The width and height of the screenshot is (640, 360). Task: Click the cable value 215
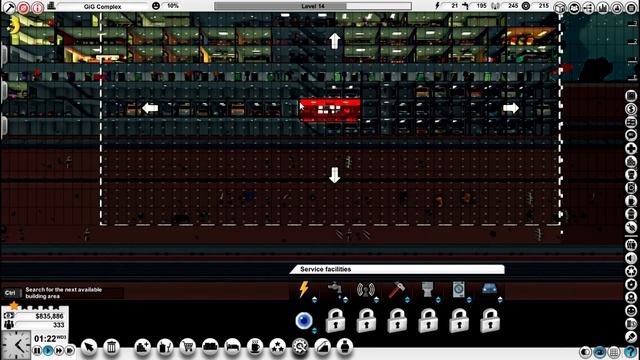544,6
